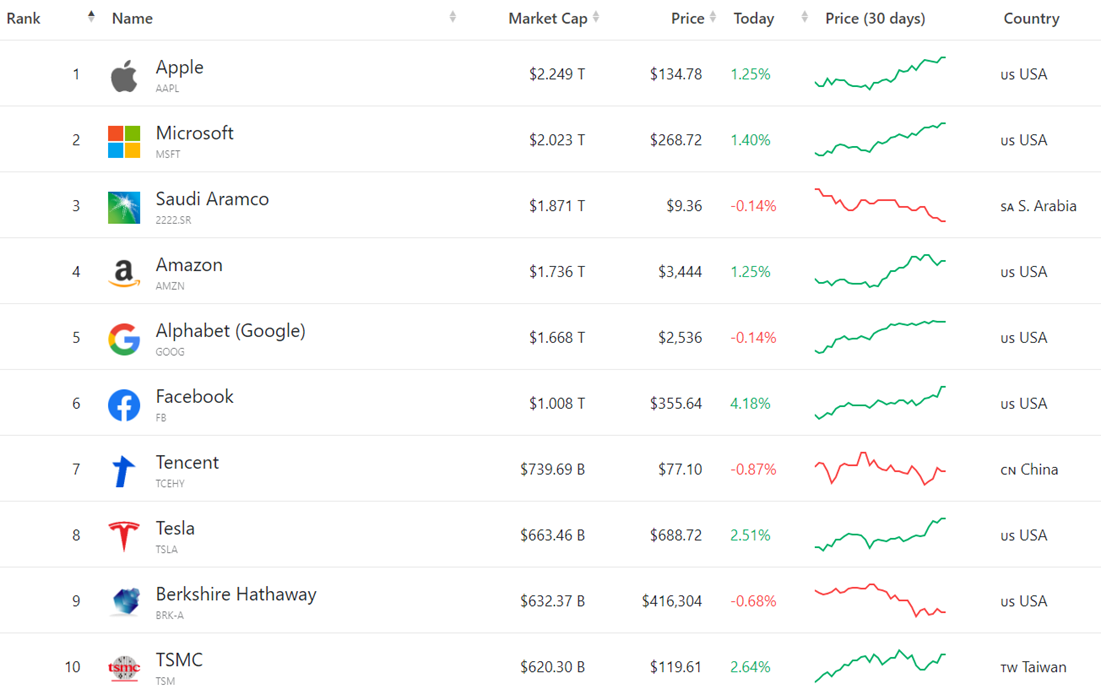Viewport: 1101px width, 695px height.
Task: Select the Amazon logo icon
Action: click(124, 273)
